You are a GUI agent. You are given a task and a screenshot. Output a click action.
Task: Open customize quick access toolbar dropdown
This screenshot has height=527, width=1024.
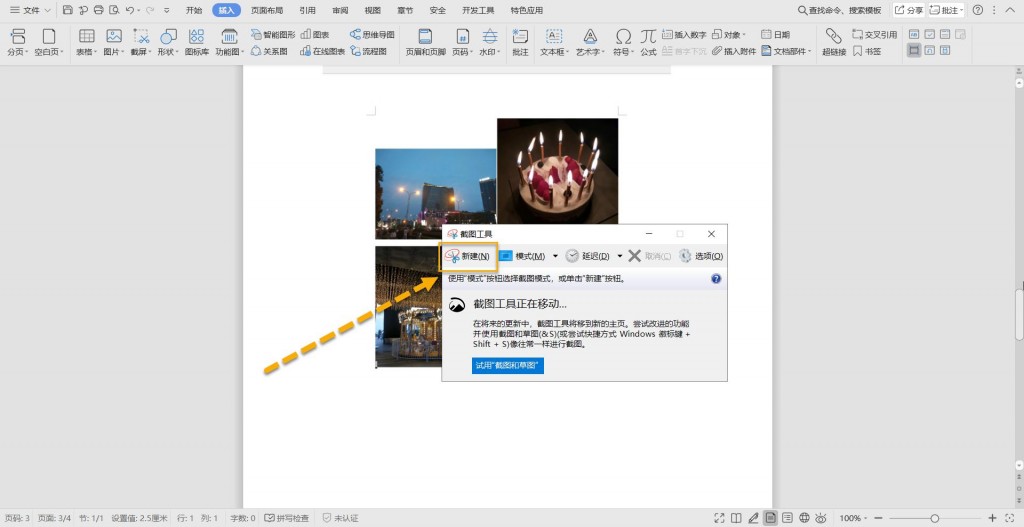point(167,10)
